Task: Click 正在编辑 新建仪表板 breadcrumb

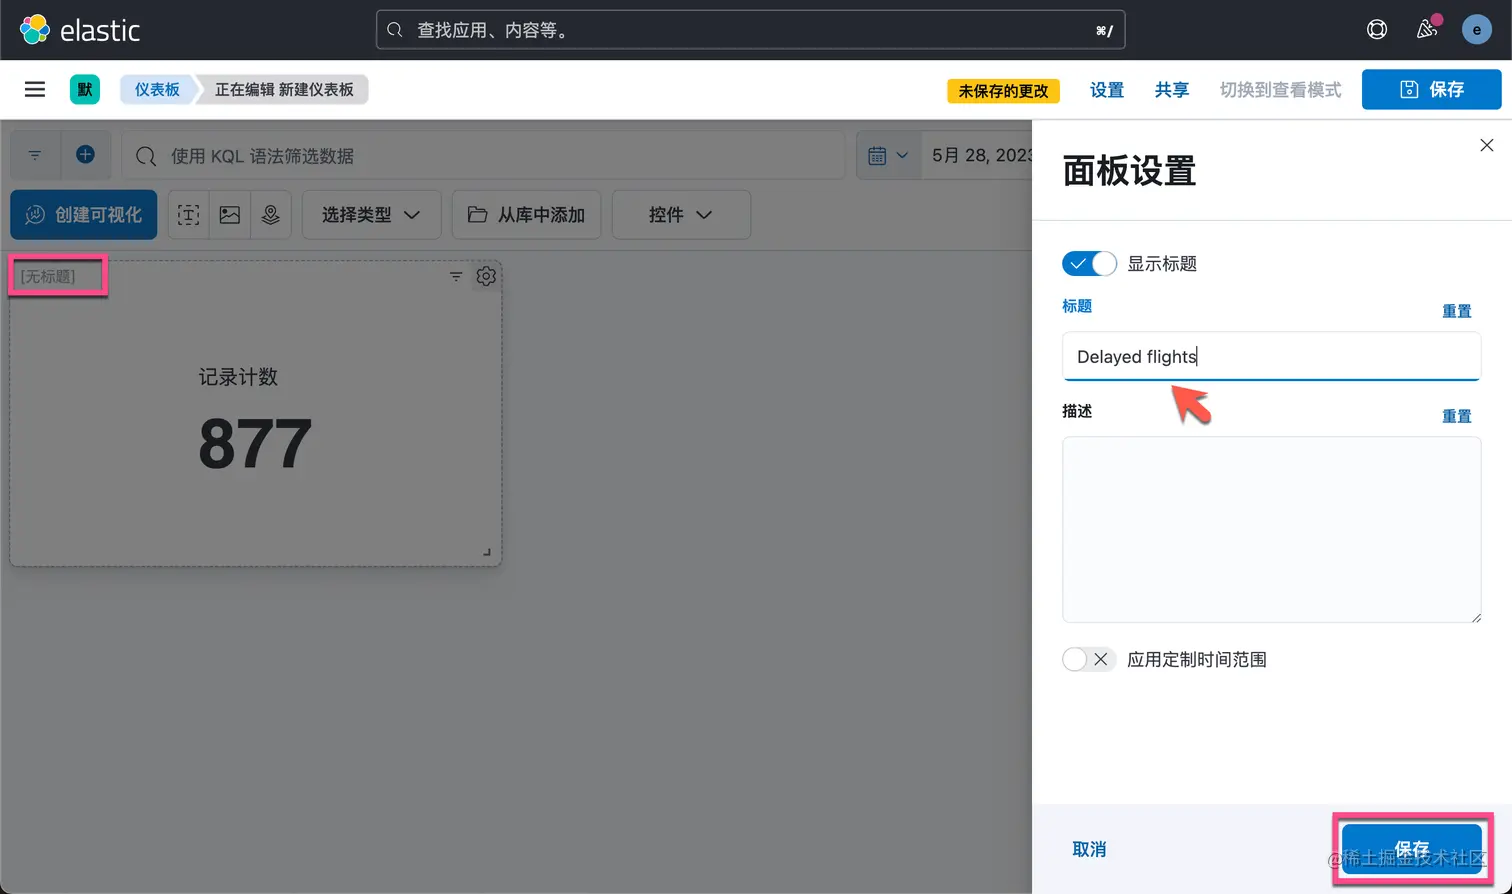Action: [x=284, y=90]
